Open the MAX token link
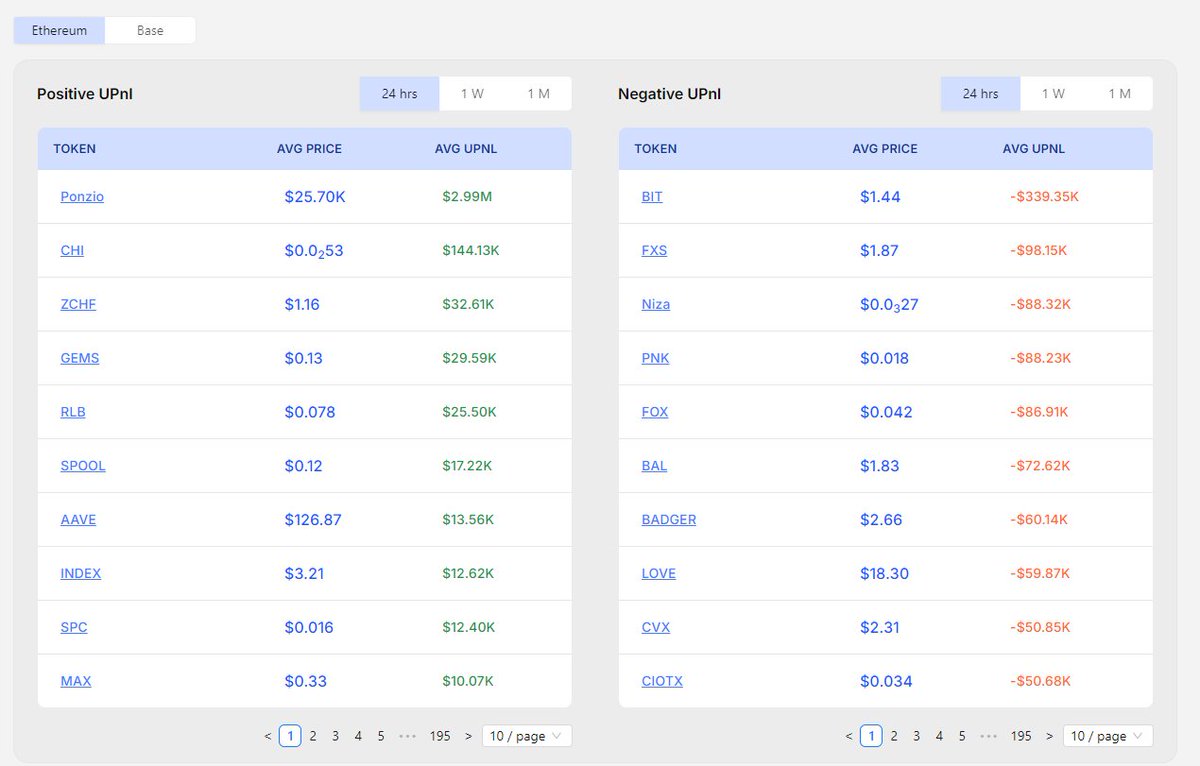Screen dimensions: 1200x766 (x=76, y=681)
